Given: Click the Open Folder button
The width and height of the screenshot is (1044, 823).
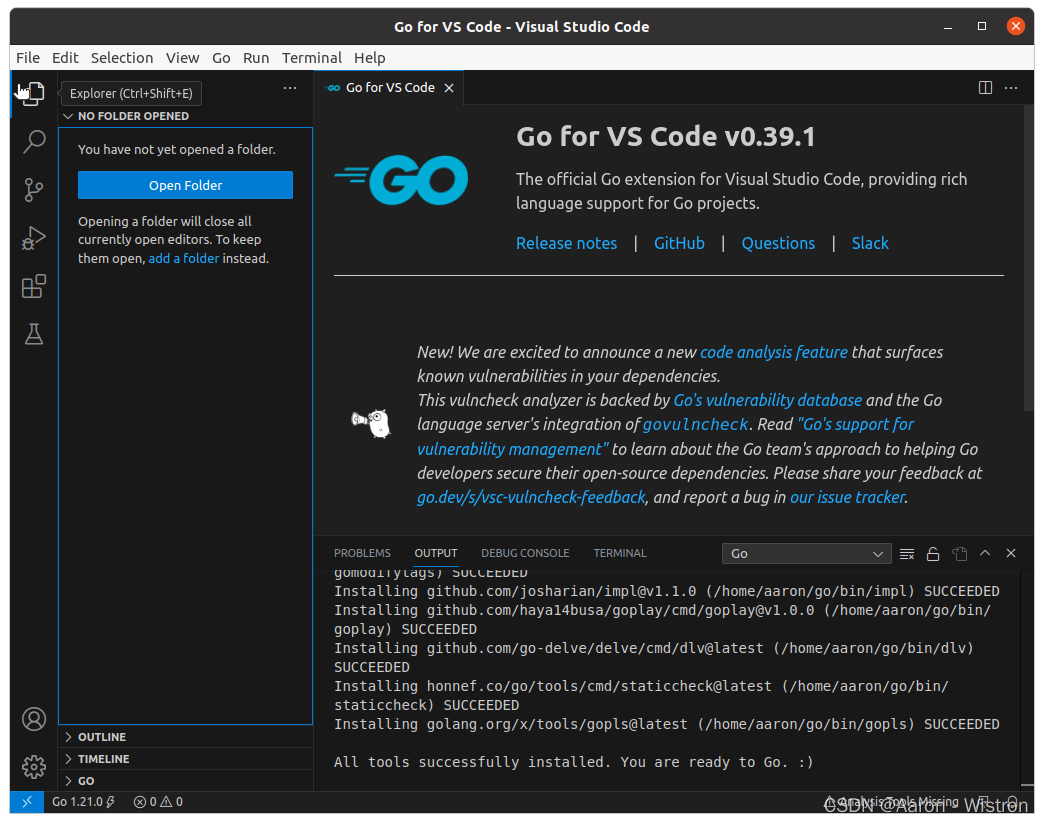Looking at the screenshot, I should point(185,185).
